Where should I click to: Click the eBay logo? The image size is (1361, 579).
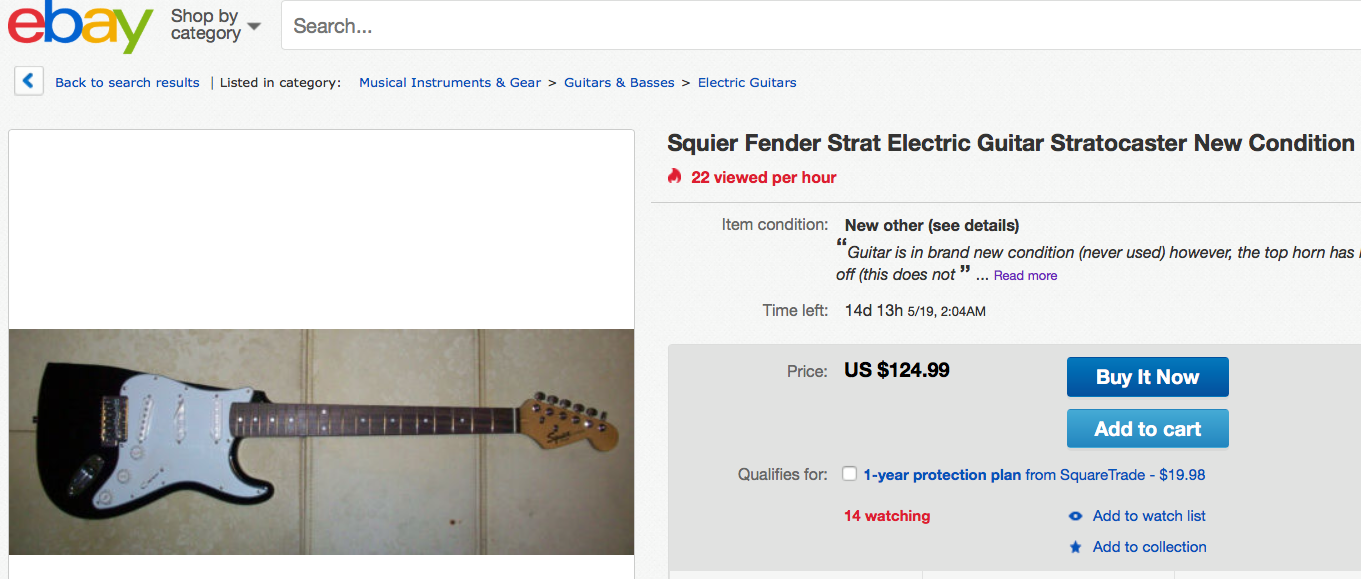80,27
